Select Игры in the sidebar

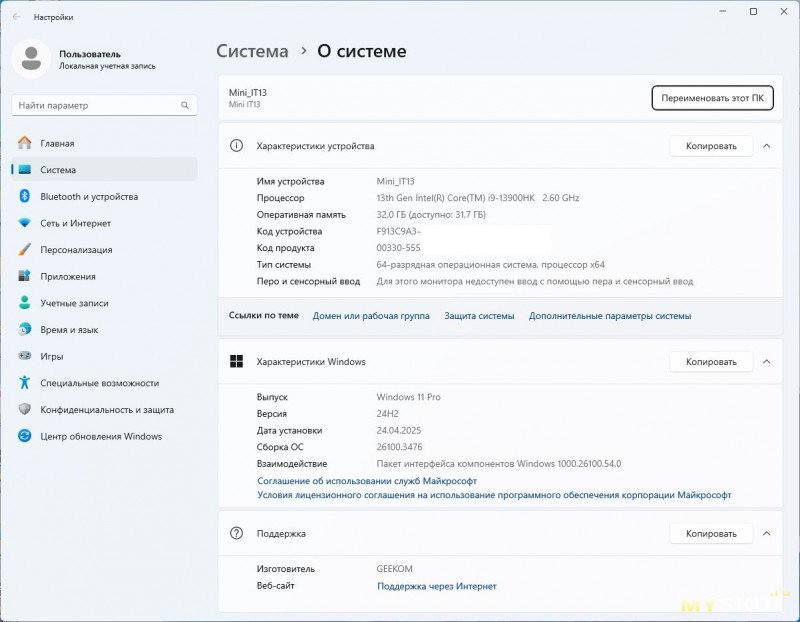[x=104, y=356]
